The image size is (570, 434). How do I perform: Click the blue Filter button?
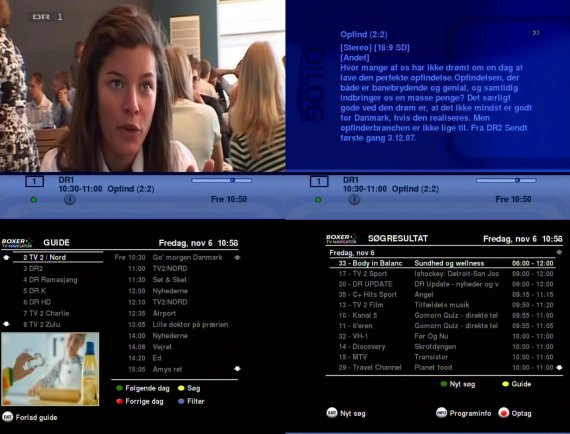191,401
